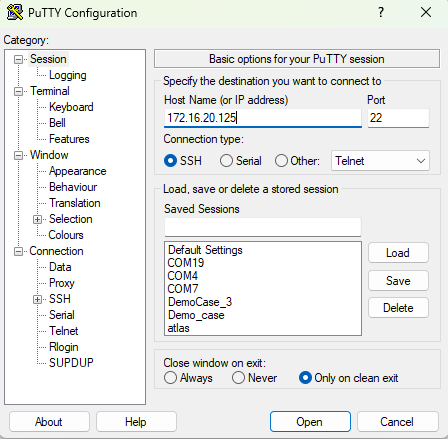The image size is (448, 439).
Task: Collapse the Window tree node
Action: click(18, 156)
